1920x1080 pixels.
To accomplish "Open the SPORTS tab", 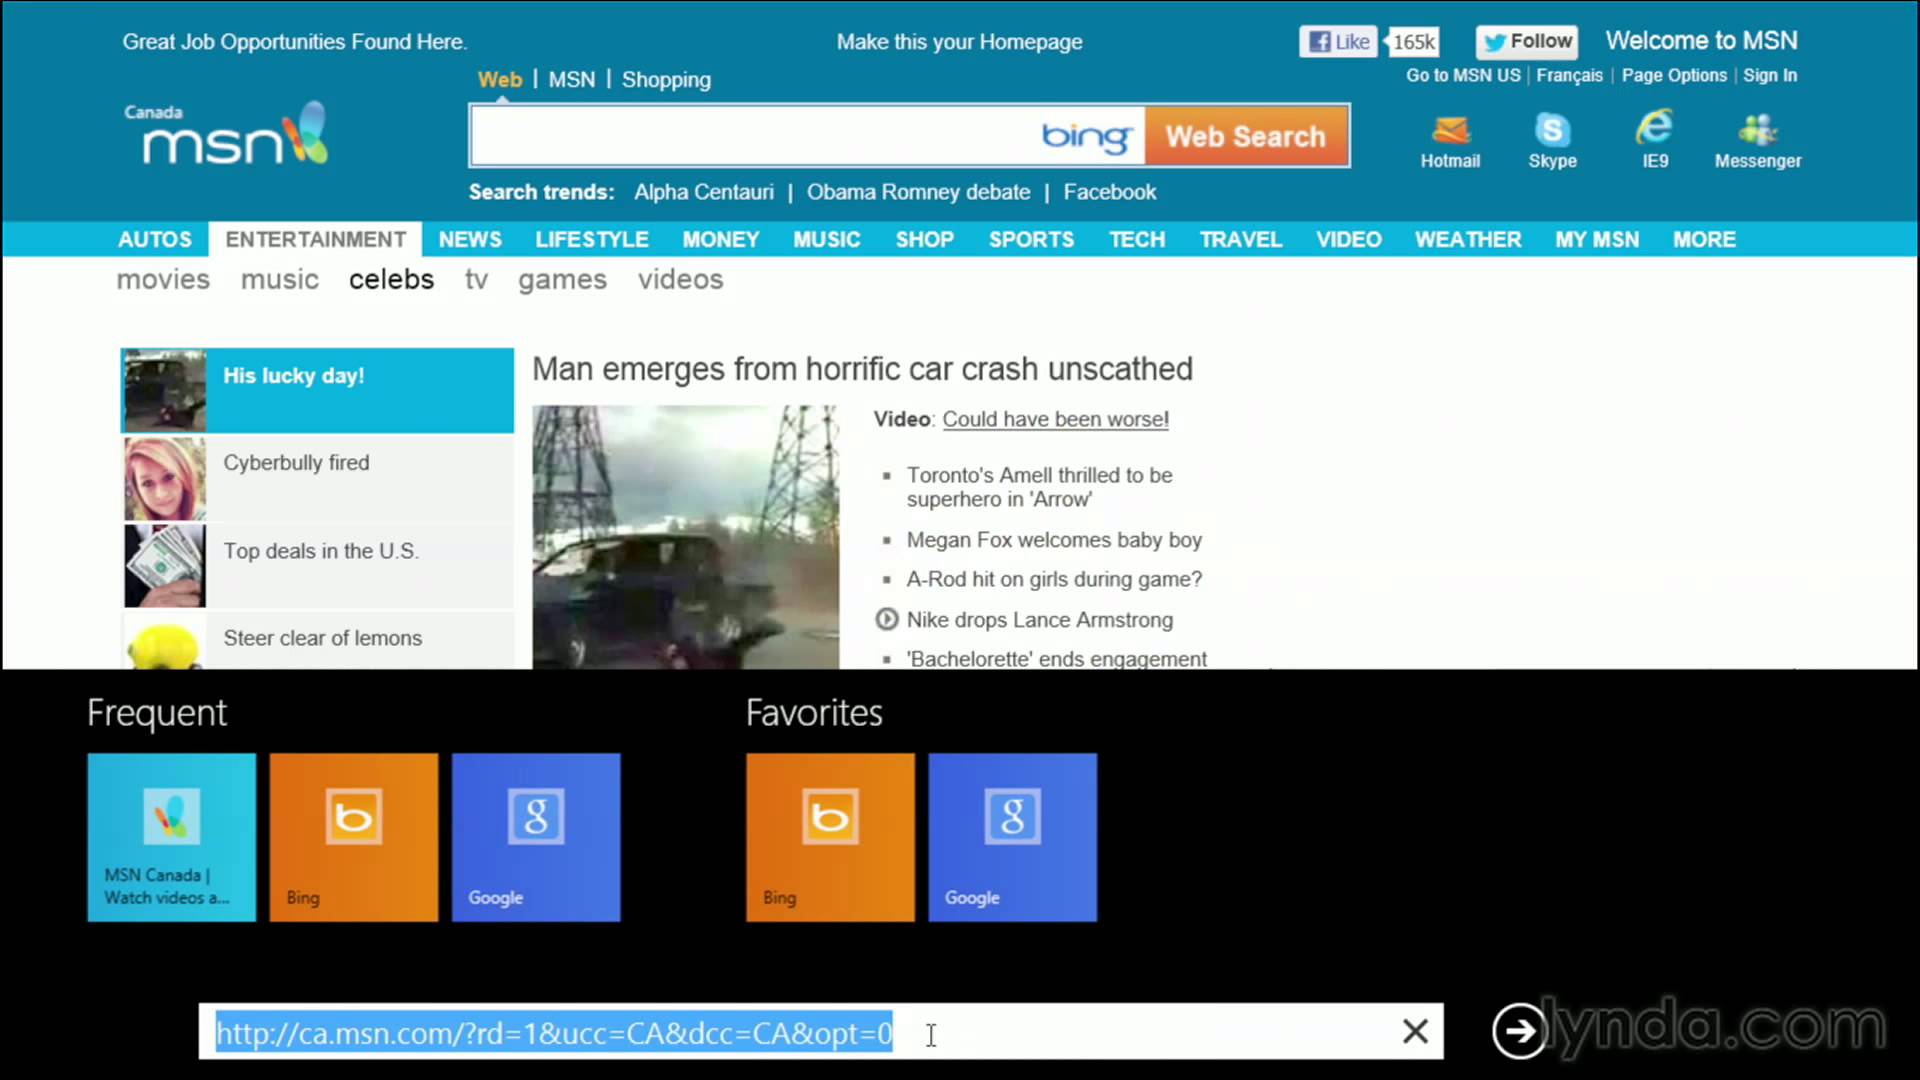I will coord(1032,240).
